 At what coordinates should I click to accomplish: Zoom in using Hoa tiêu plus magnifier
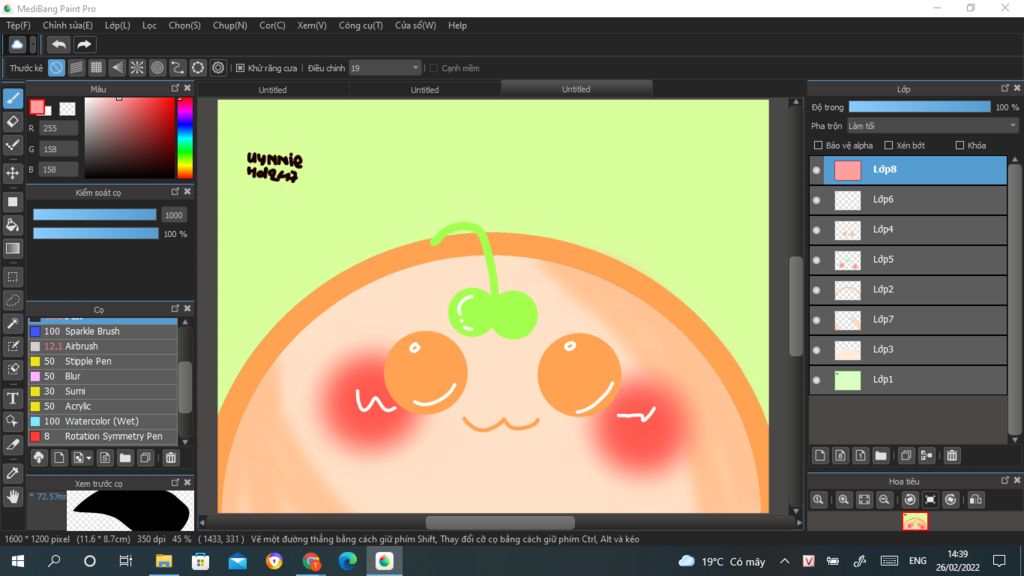844,500
